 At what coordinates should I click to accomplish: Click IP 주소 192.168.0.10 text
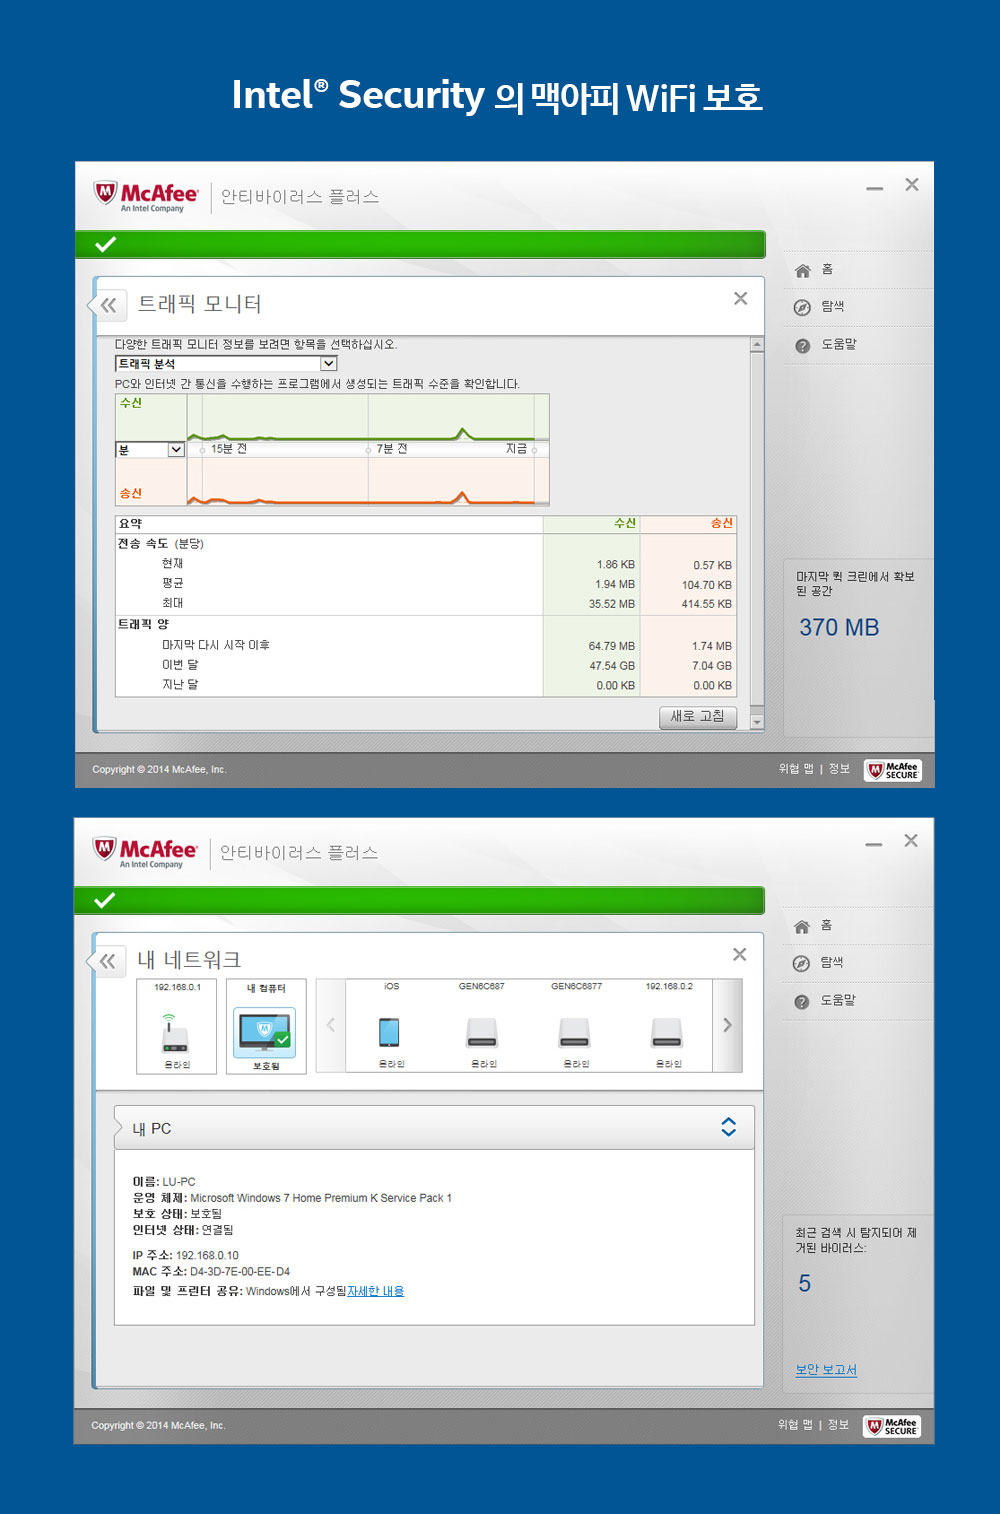[x=185, y=1255]
